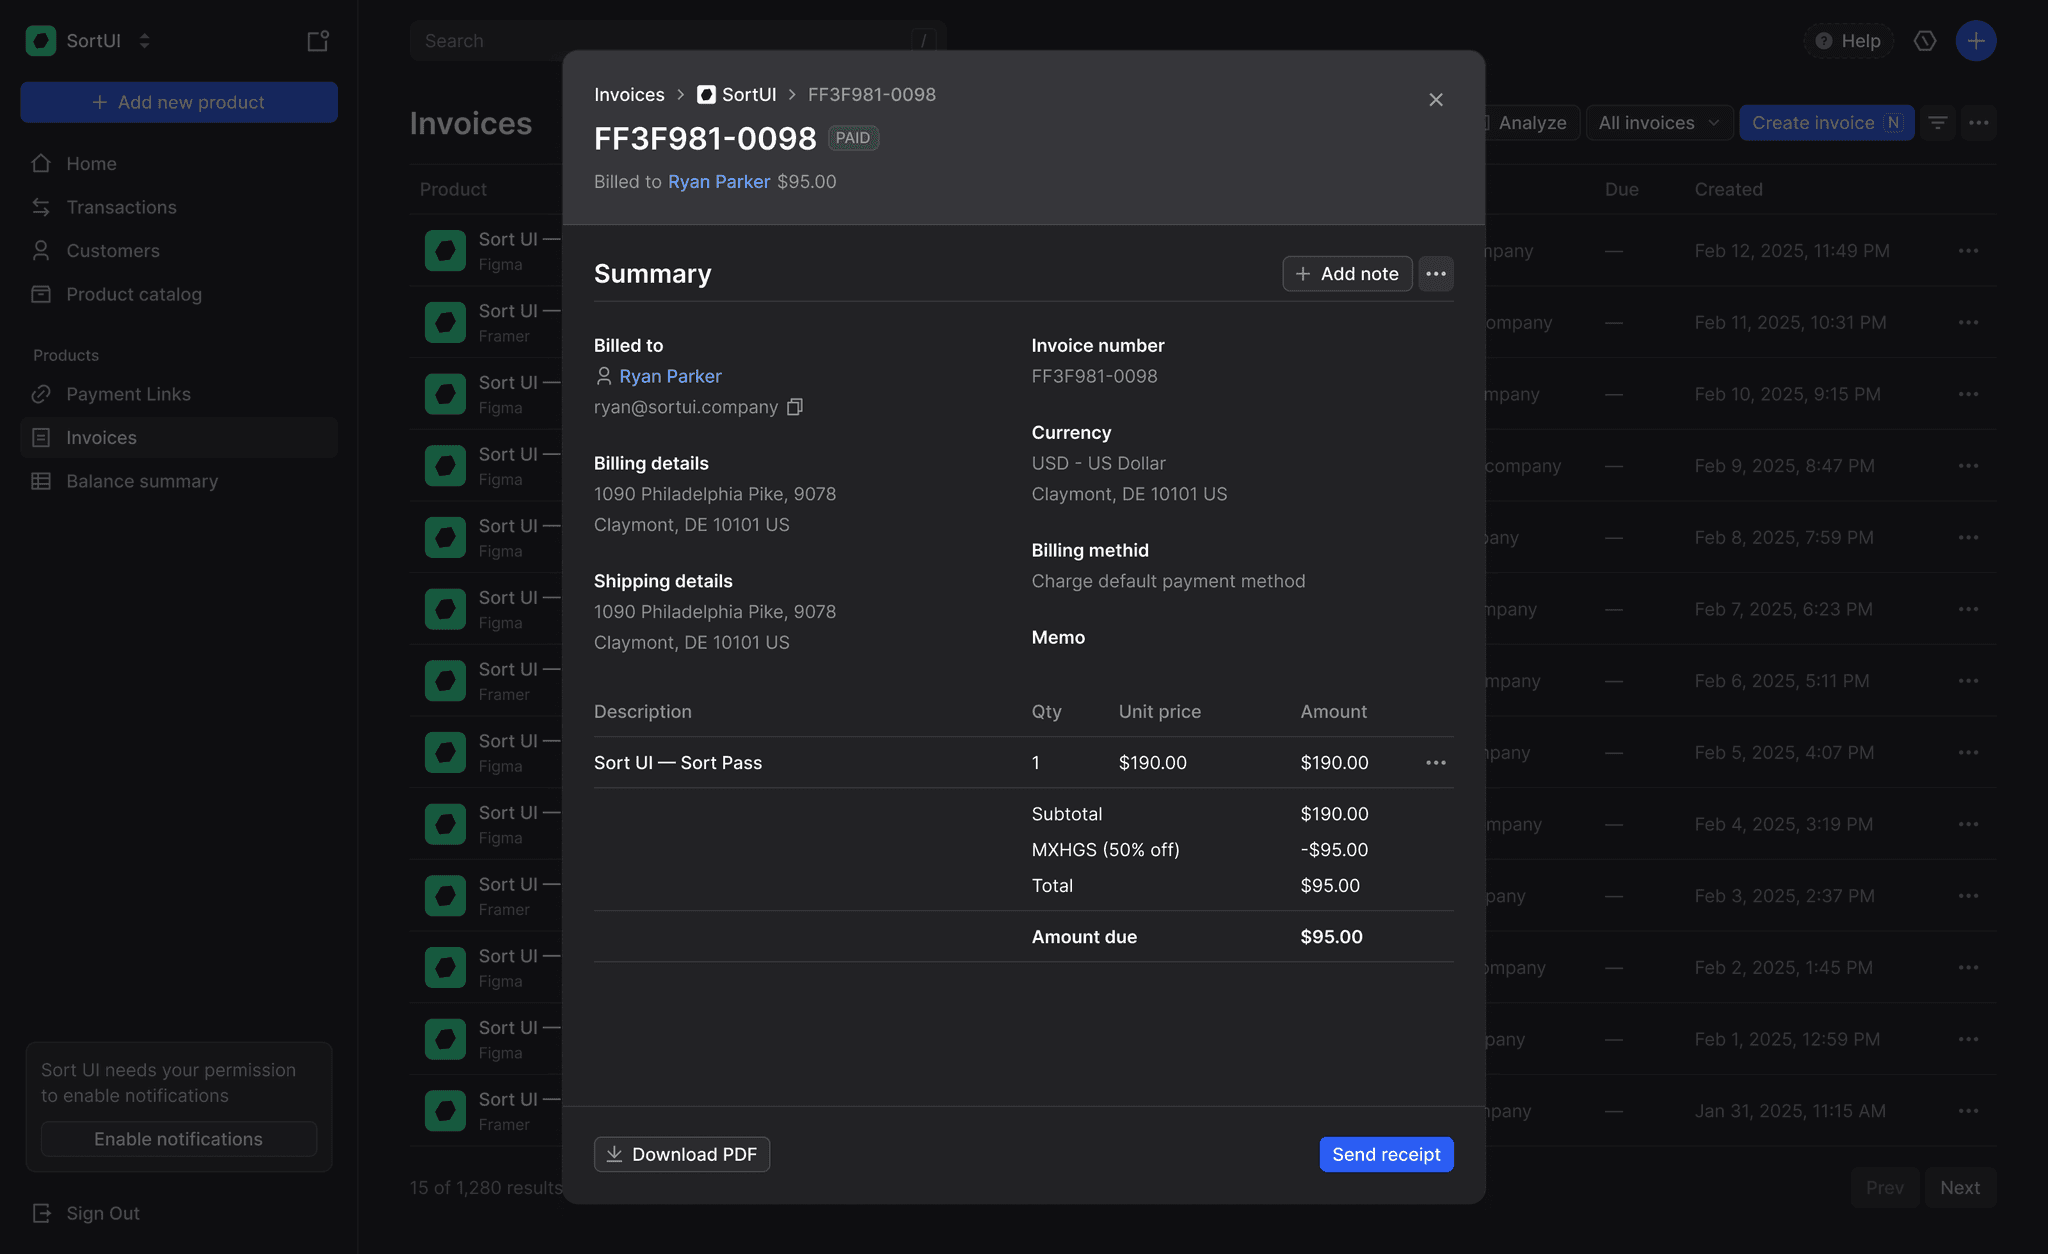Click product icon for Feb 12 invoice row
This screenshot has width=2048, height=1254.
445,251
